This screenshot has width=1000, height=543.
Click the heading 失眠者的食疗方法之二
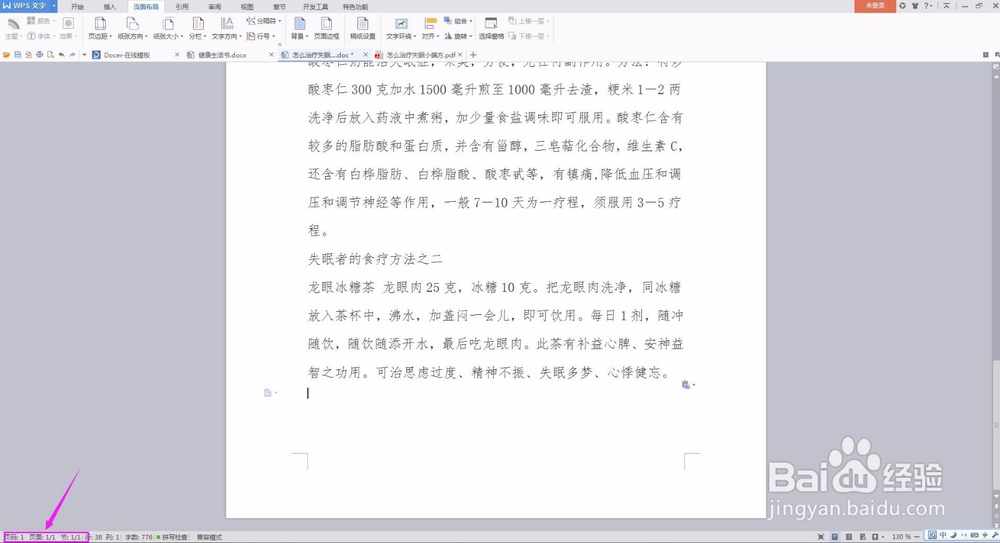pyautogui.click(x=375, y=259)
